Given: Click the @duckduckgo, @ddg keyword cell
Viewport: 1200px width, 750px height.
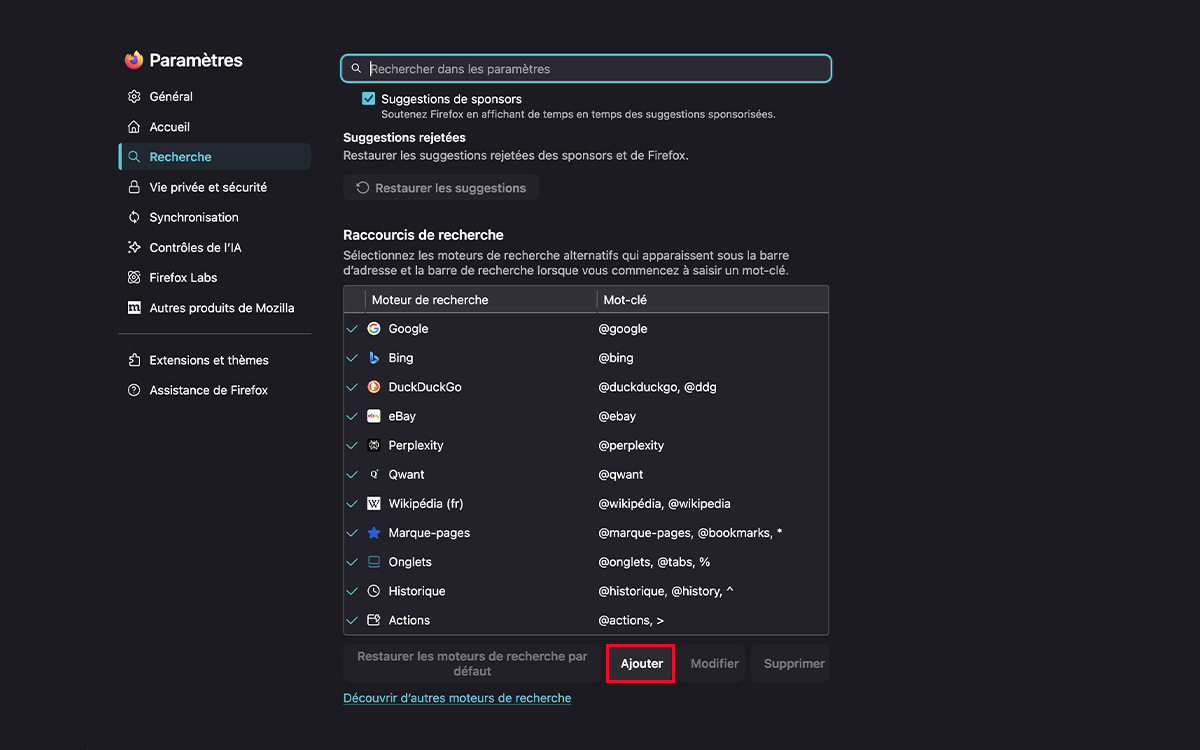Looking at the screenshot, I should click(x=658, y=387).
